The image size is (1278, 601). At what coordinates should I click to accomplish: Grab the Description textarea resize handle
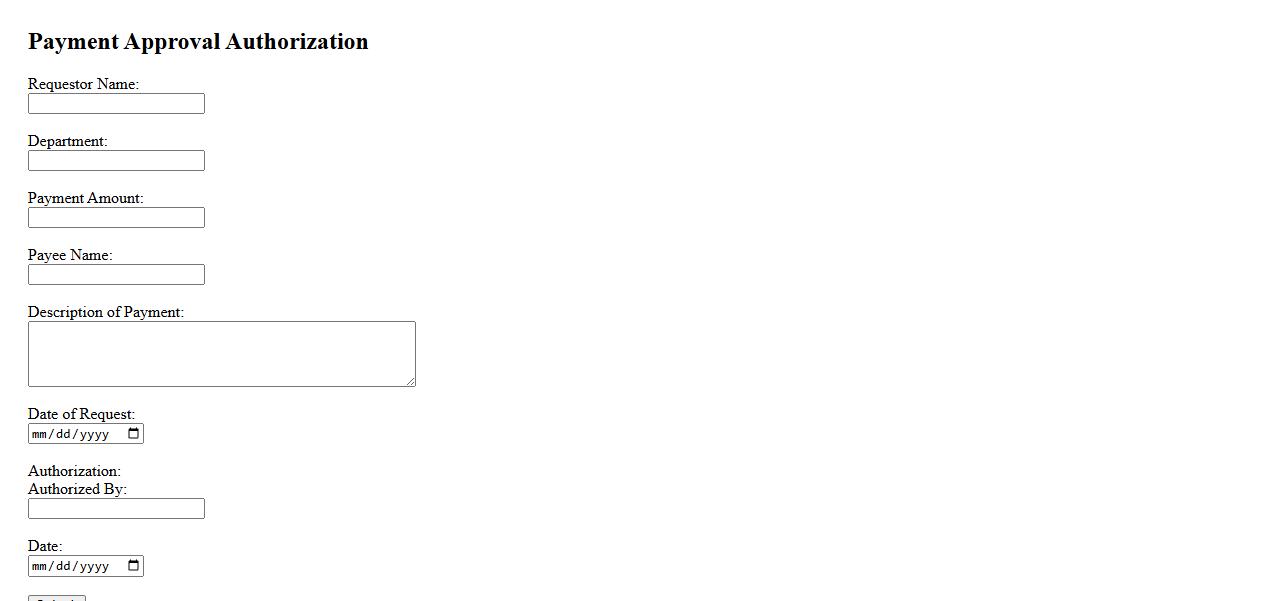coord(410,381)
